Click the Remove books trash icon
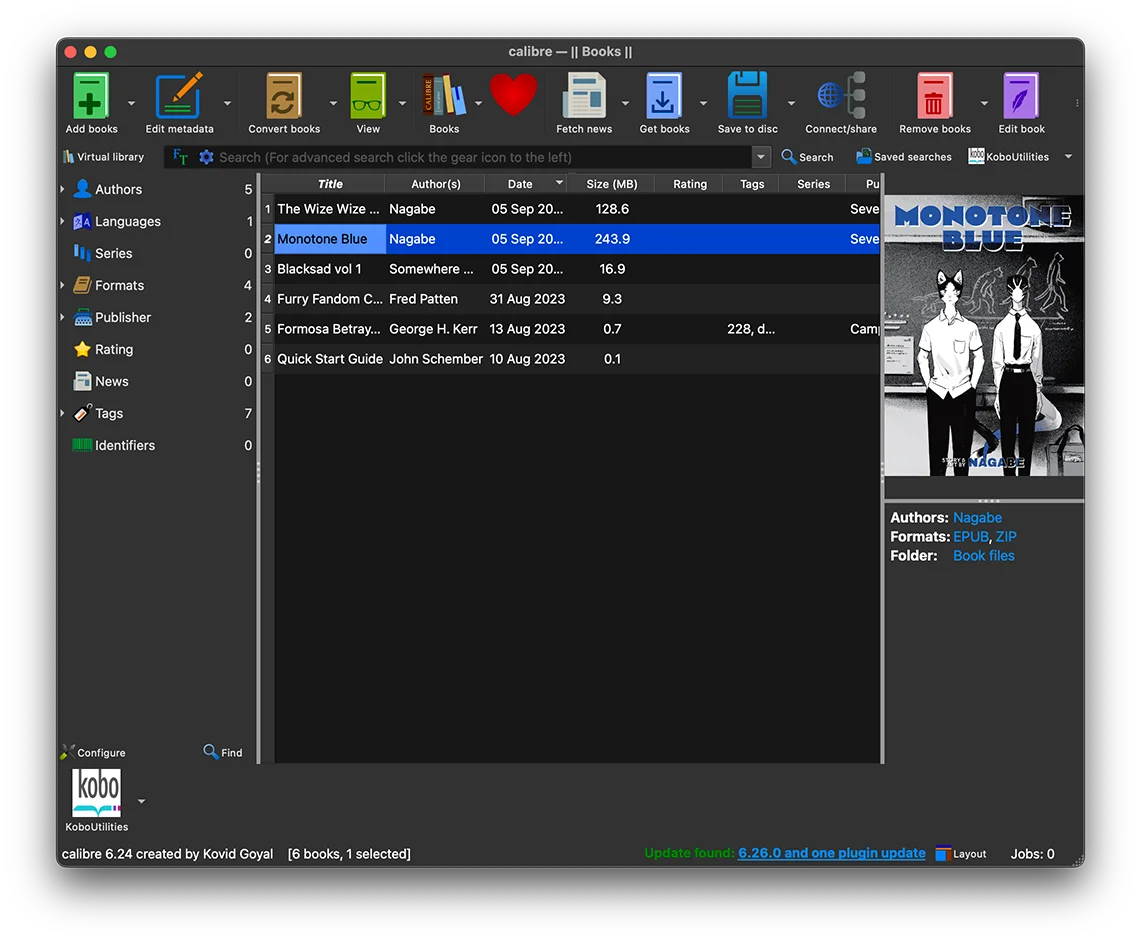 click(x=934, y=95)
